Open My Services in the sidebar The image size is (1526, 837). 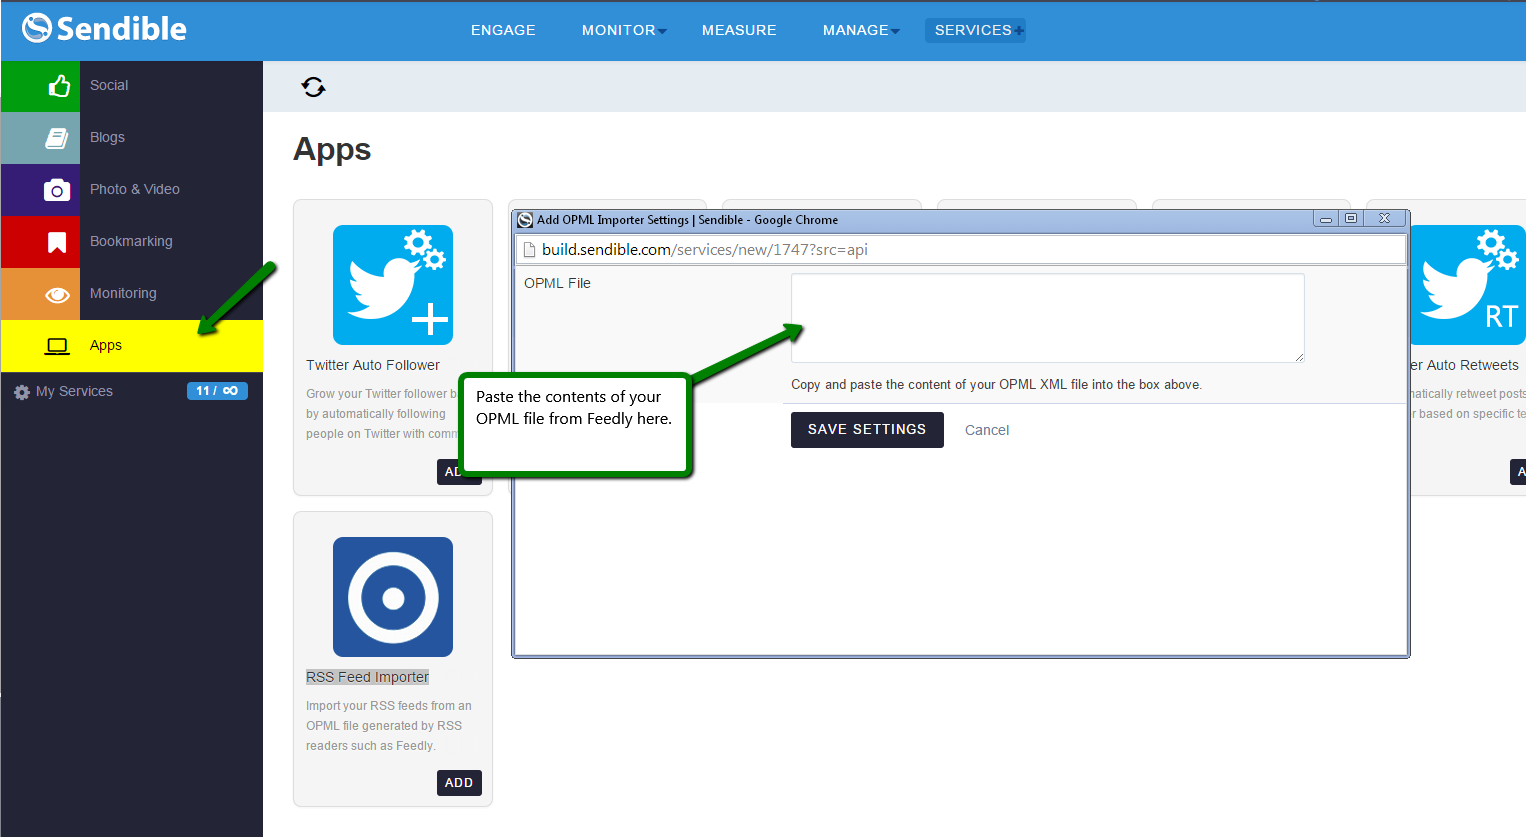pos(74,392)
